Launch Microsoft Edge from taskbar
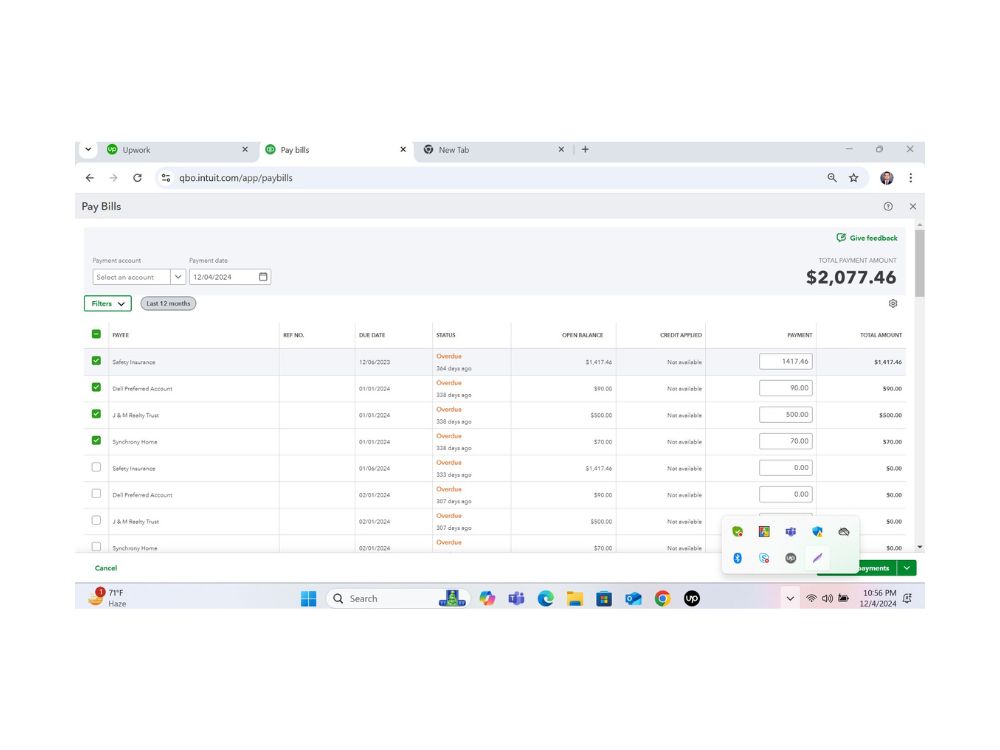This screenshot has width=1000, height=750. pos(545,598)
